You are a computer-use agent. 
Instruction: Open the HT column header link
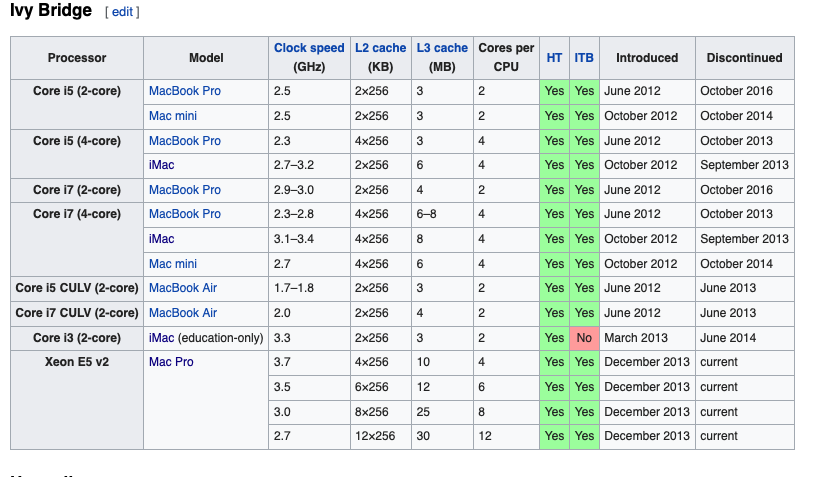coord(554,58)
